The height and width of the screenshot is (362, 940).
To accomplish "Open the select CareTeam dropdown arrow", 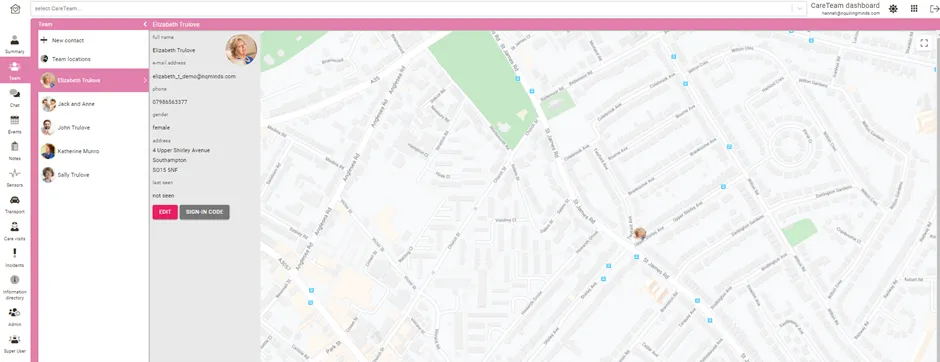I will point(799,8).
